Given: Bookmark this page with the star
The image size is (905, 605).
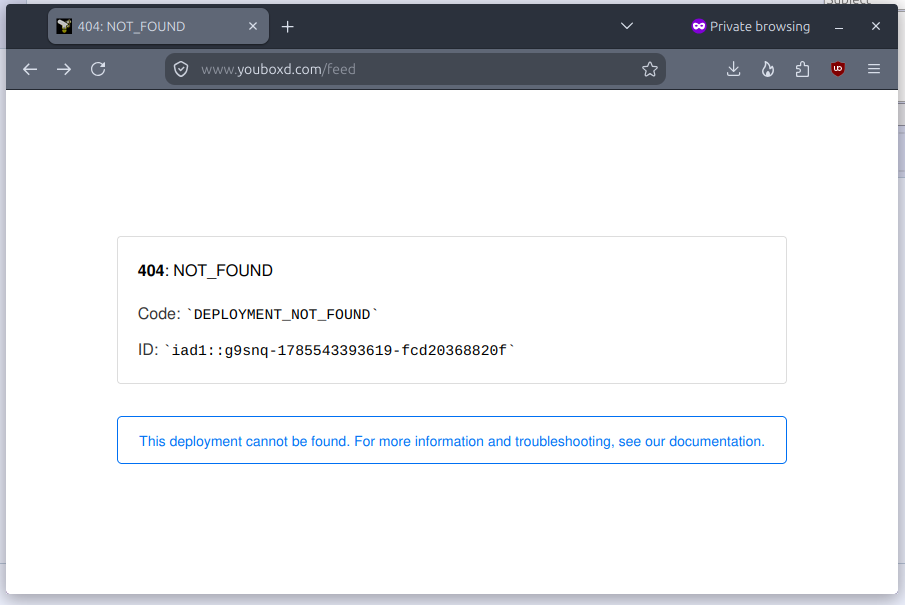Looking at the screenshot, I should [650, 69].
